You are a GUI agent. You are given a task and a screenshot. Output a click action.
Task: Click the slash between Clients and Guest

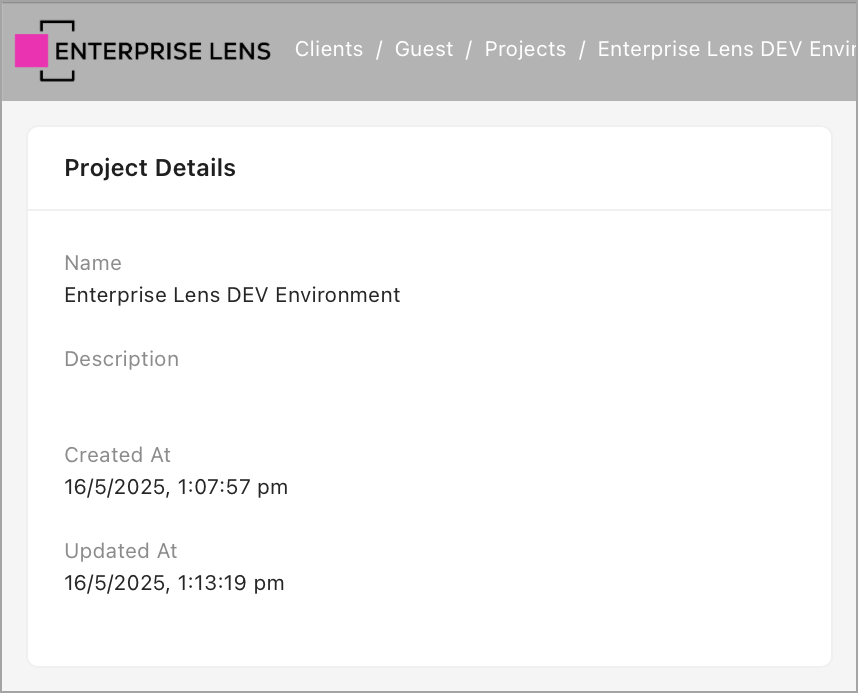379,49
